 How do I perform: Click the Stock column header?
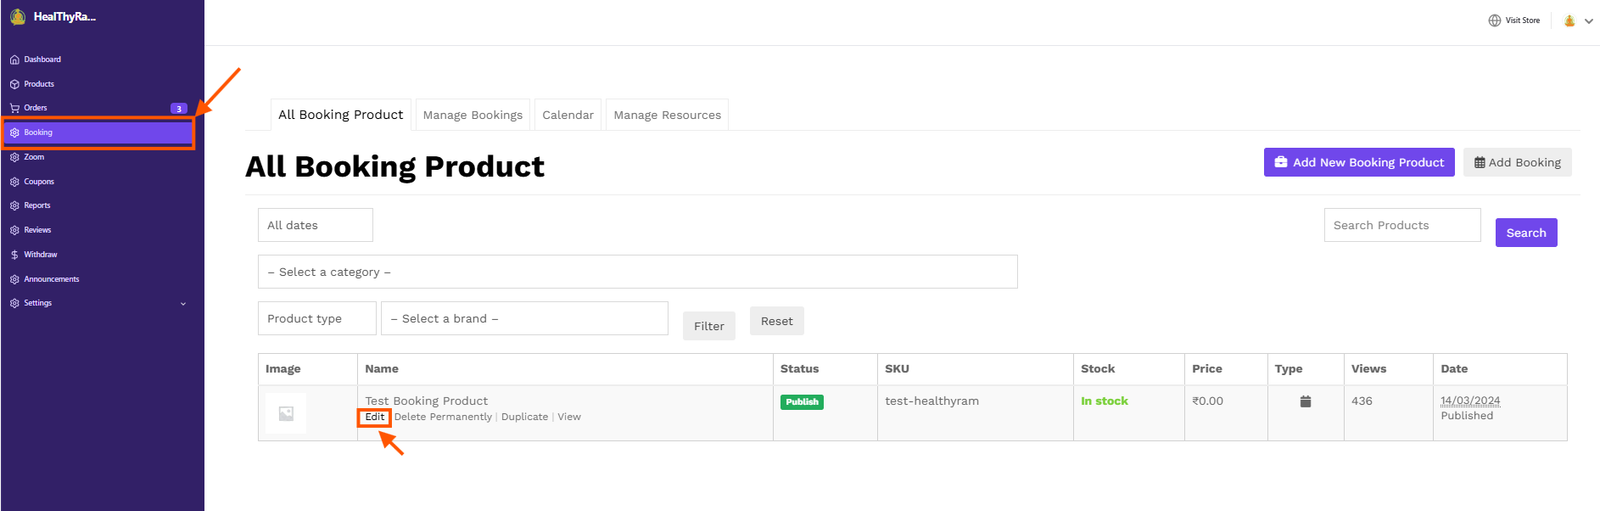pos(1098,369)
